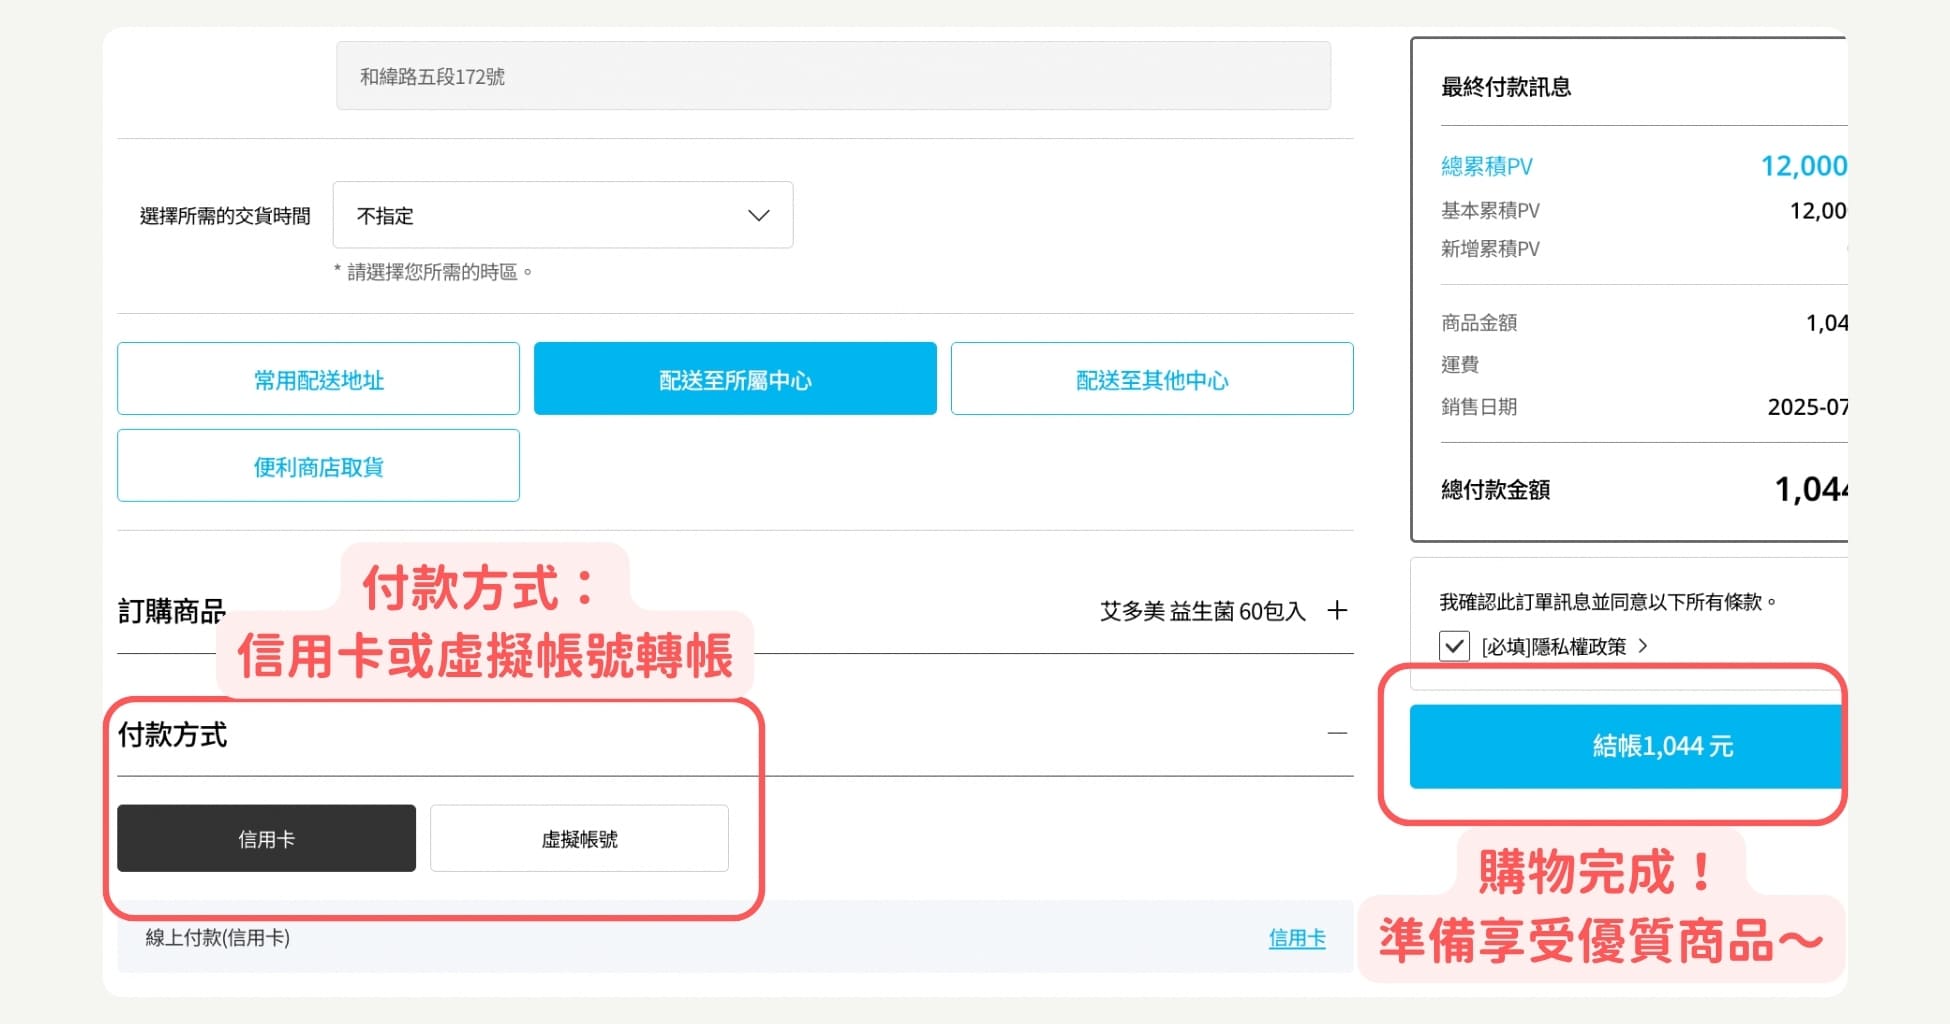Click the 總累積PV label

(x=1487, y=165)
